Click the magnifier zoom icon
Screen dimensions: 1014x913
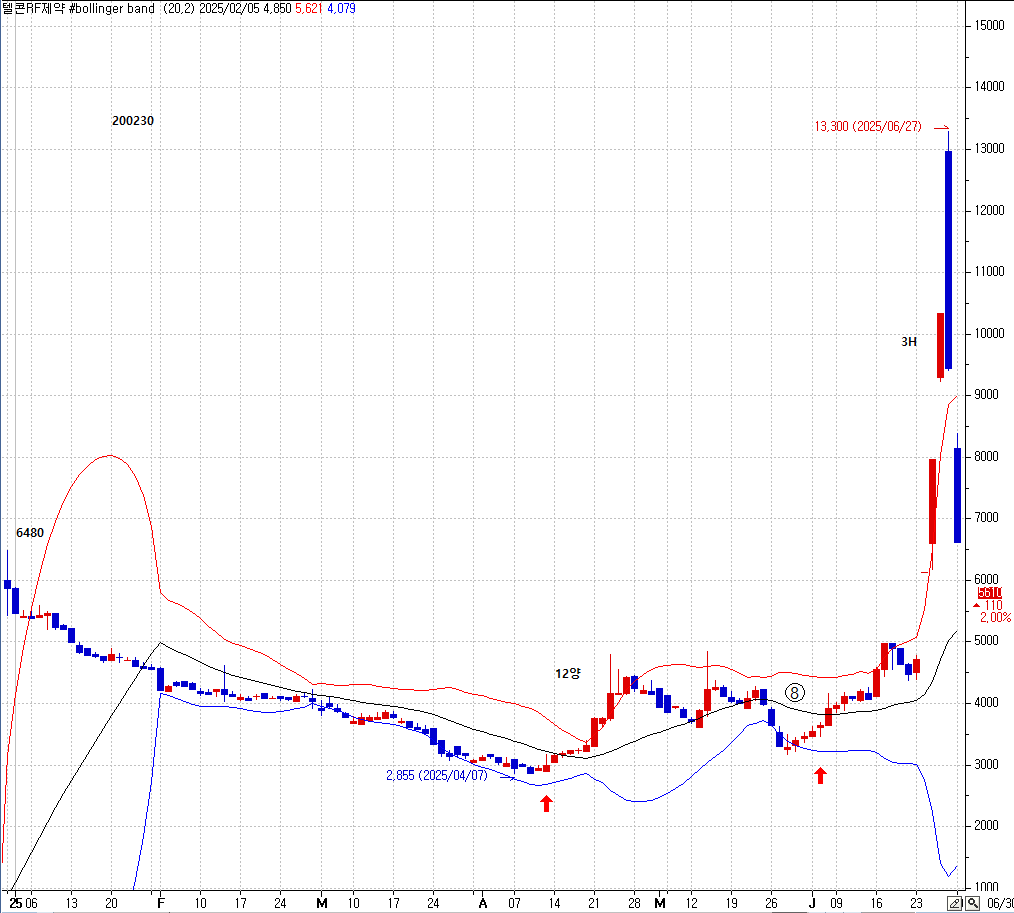click(972, 903)
